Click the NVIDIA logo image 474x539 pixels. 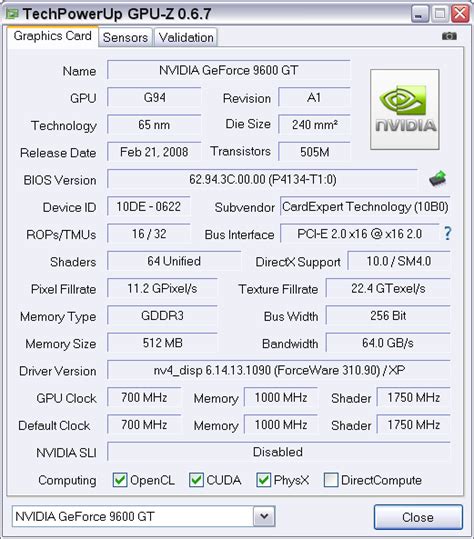click(405, 110)
